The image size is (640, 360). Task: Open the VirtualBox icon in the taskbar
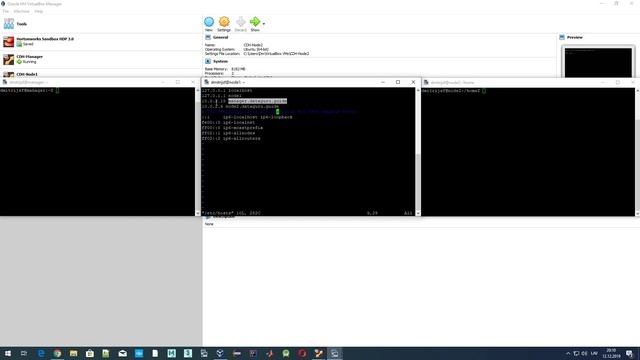tap(220, 353)
